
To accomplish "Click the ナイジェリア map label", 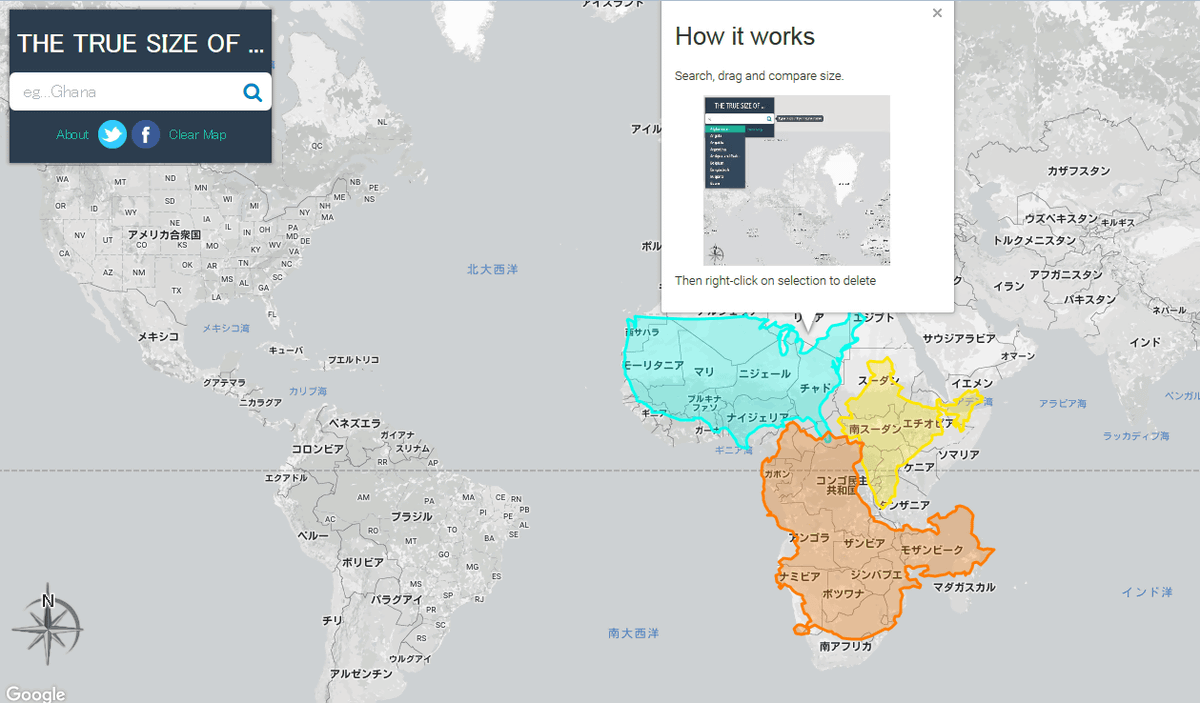I will [759, 416].
